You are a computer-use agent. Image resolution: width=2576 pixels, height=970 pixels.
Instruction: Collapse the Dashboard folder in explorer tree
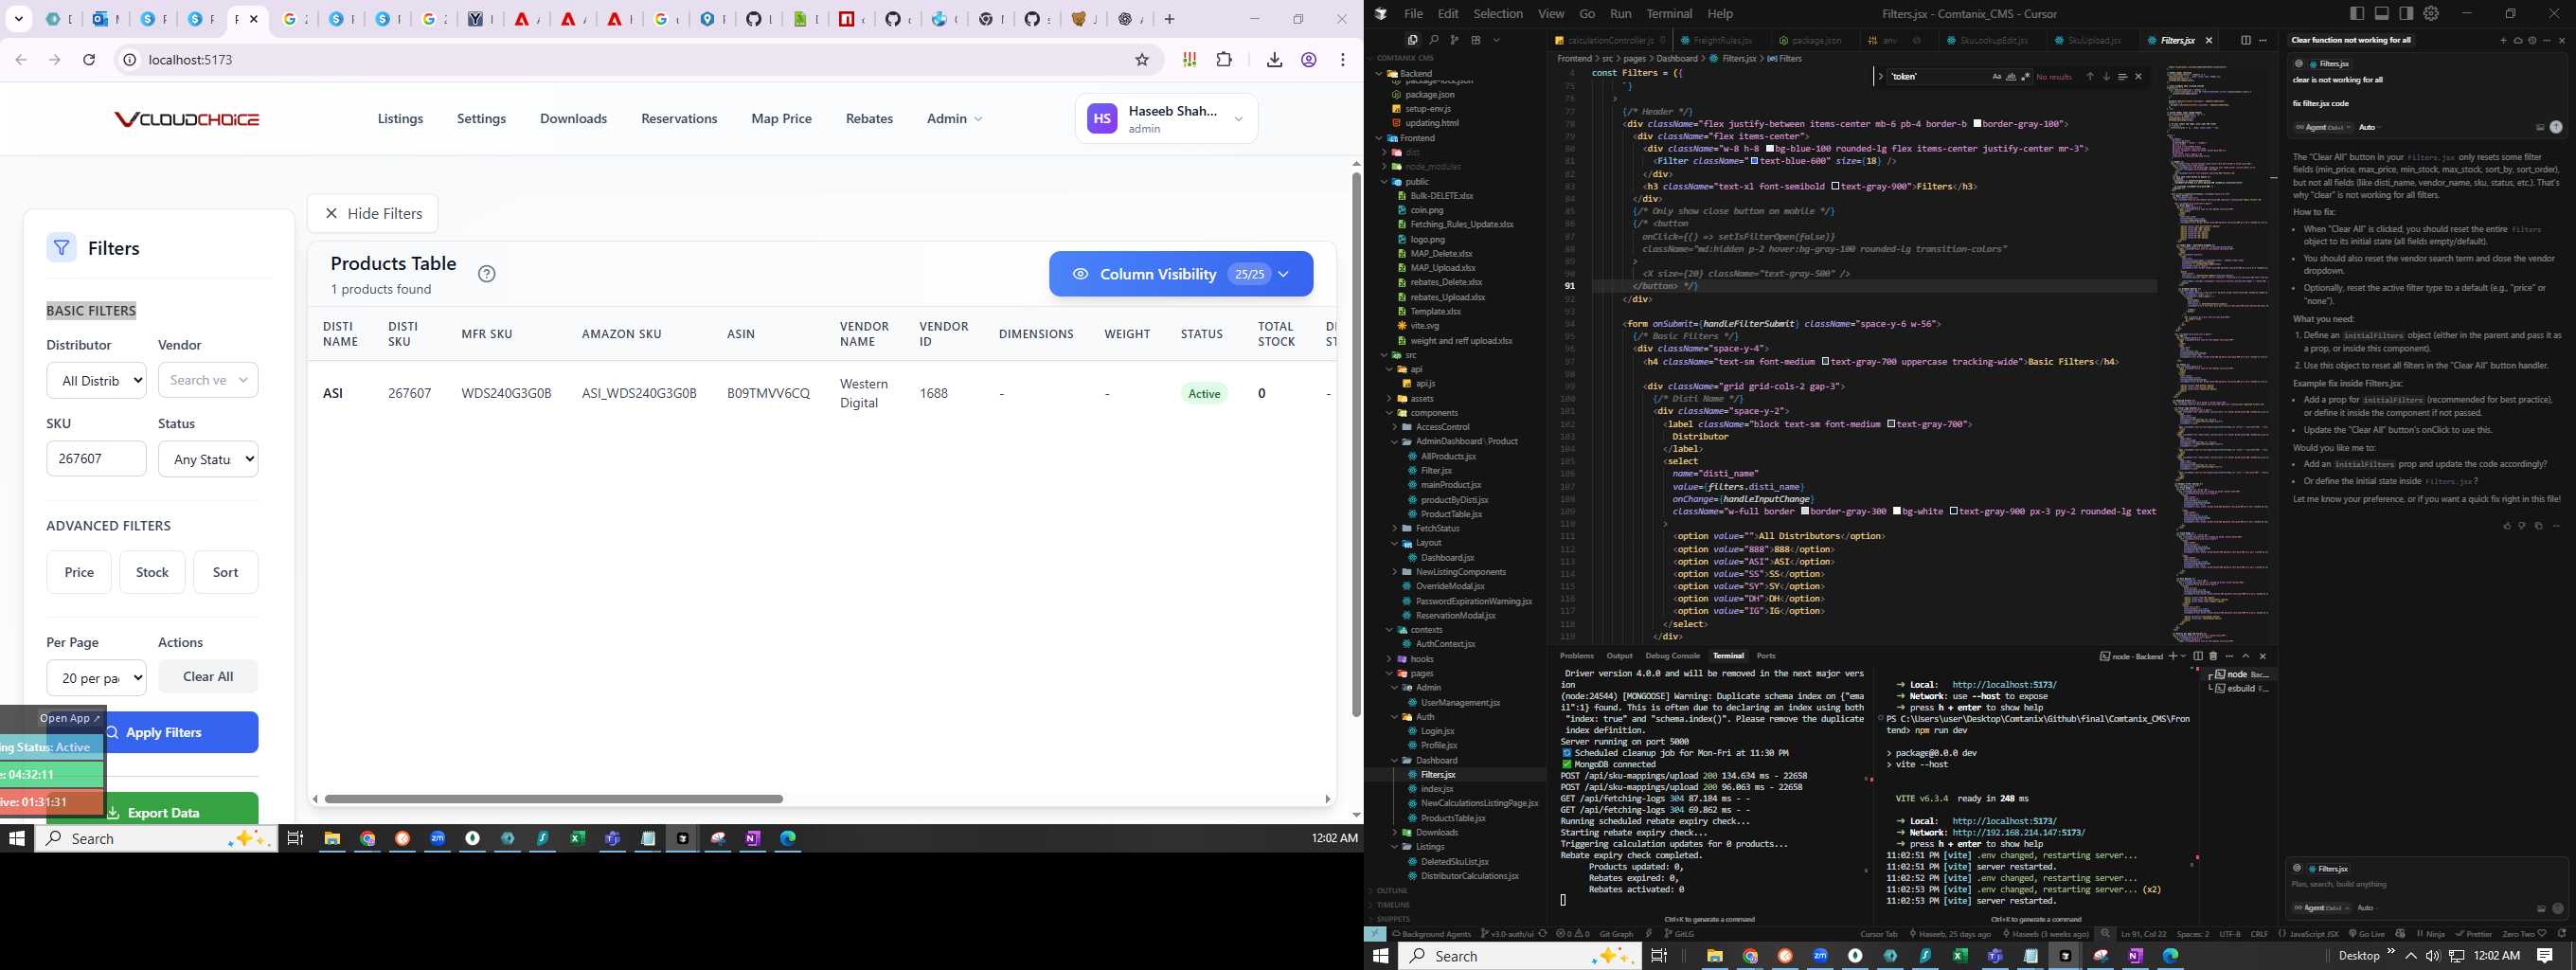coord(1436,760)
